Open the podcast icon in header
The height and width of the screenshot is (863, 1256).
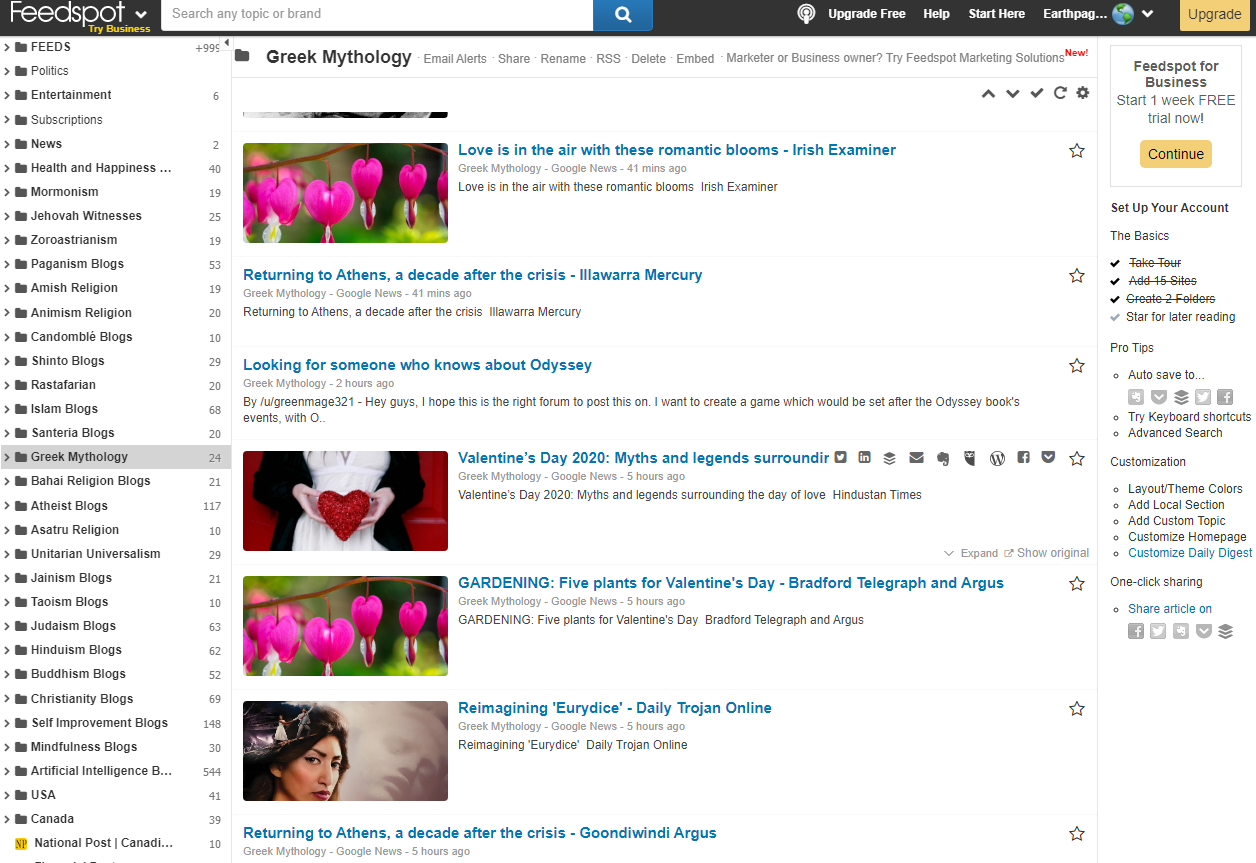pyautogui.click(x=806, y=14)
